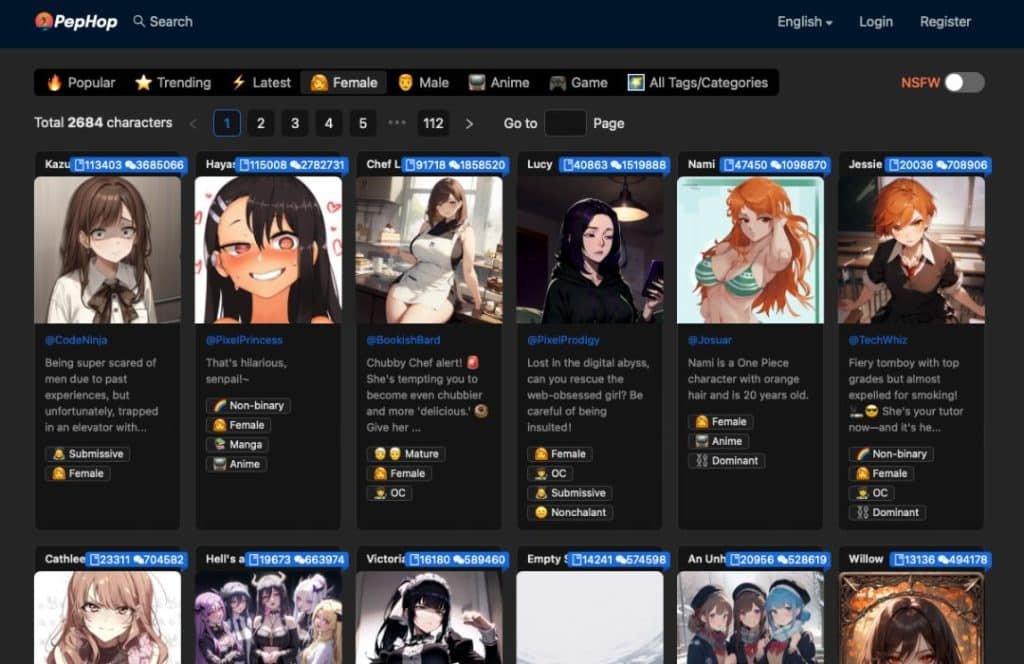Select the Male category tab
The image size is (1024, 664).
(x=423, y=83)
